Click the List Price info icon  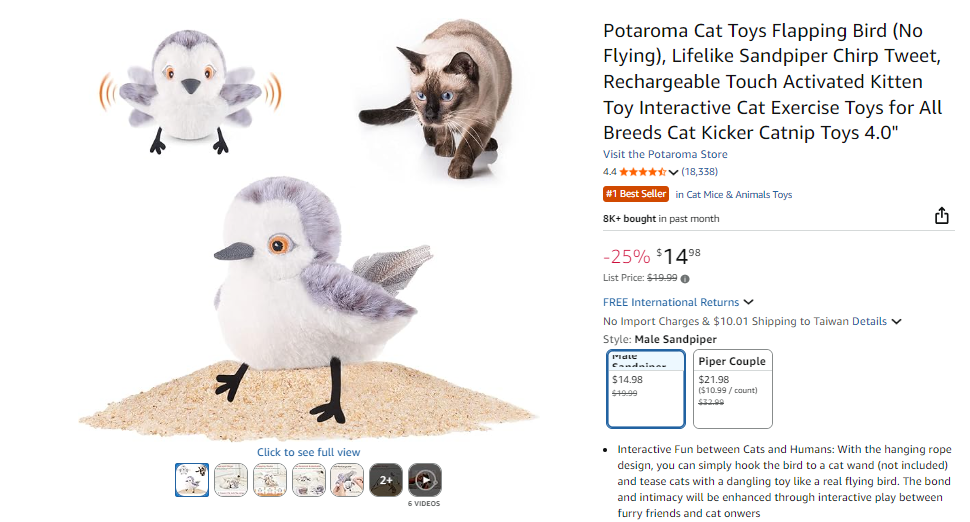point(685,278)
